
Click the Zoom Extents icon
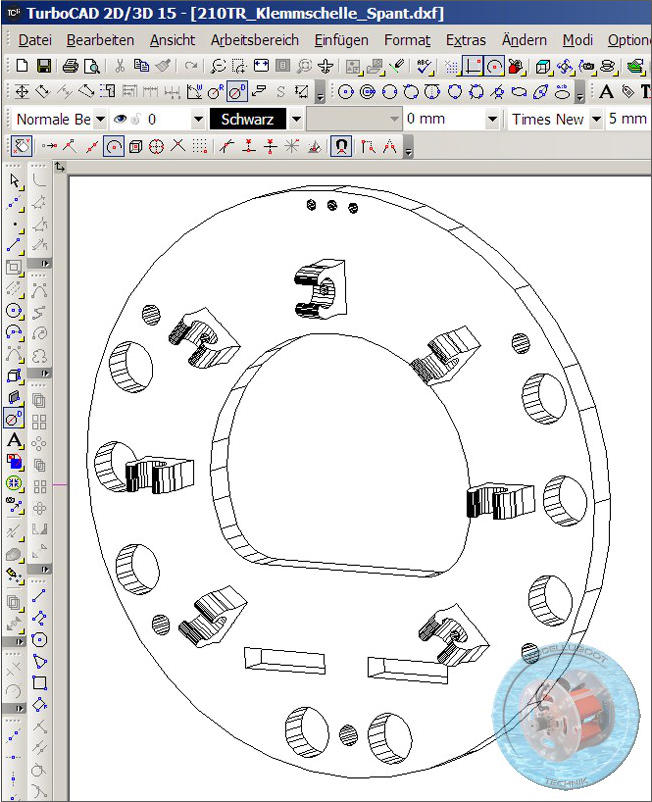261,65
